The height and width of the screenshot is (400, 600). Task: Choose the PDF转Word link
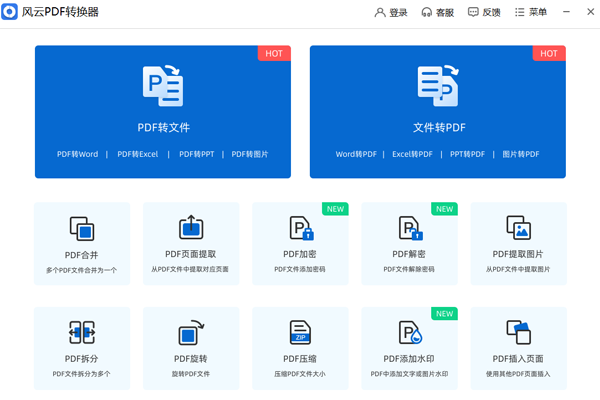coord(77,154)
